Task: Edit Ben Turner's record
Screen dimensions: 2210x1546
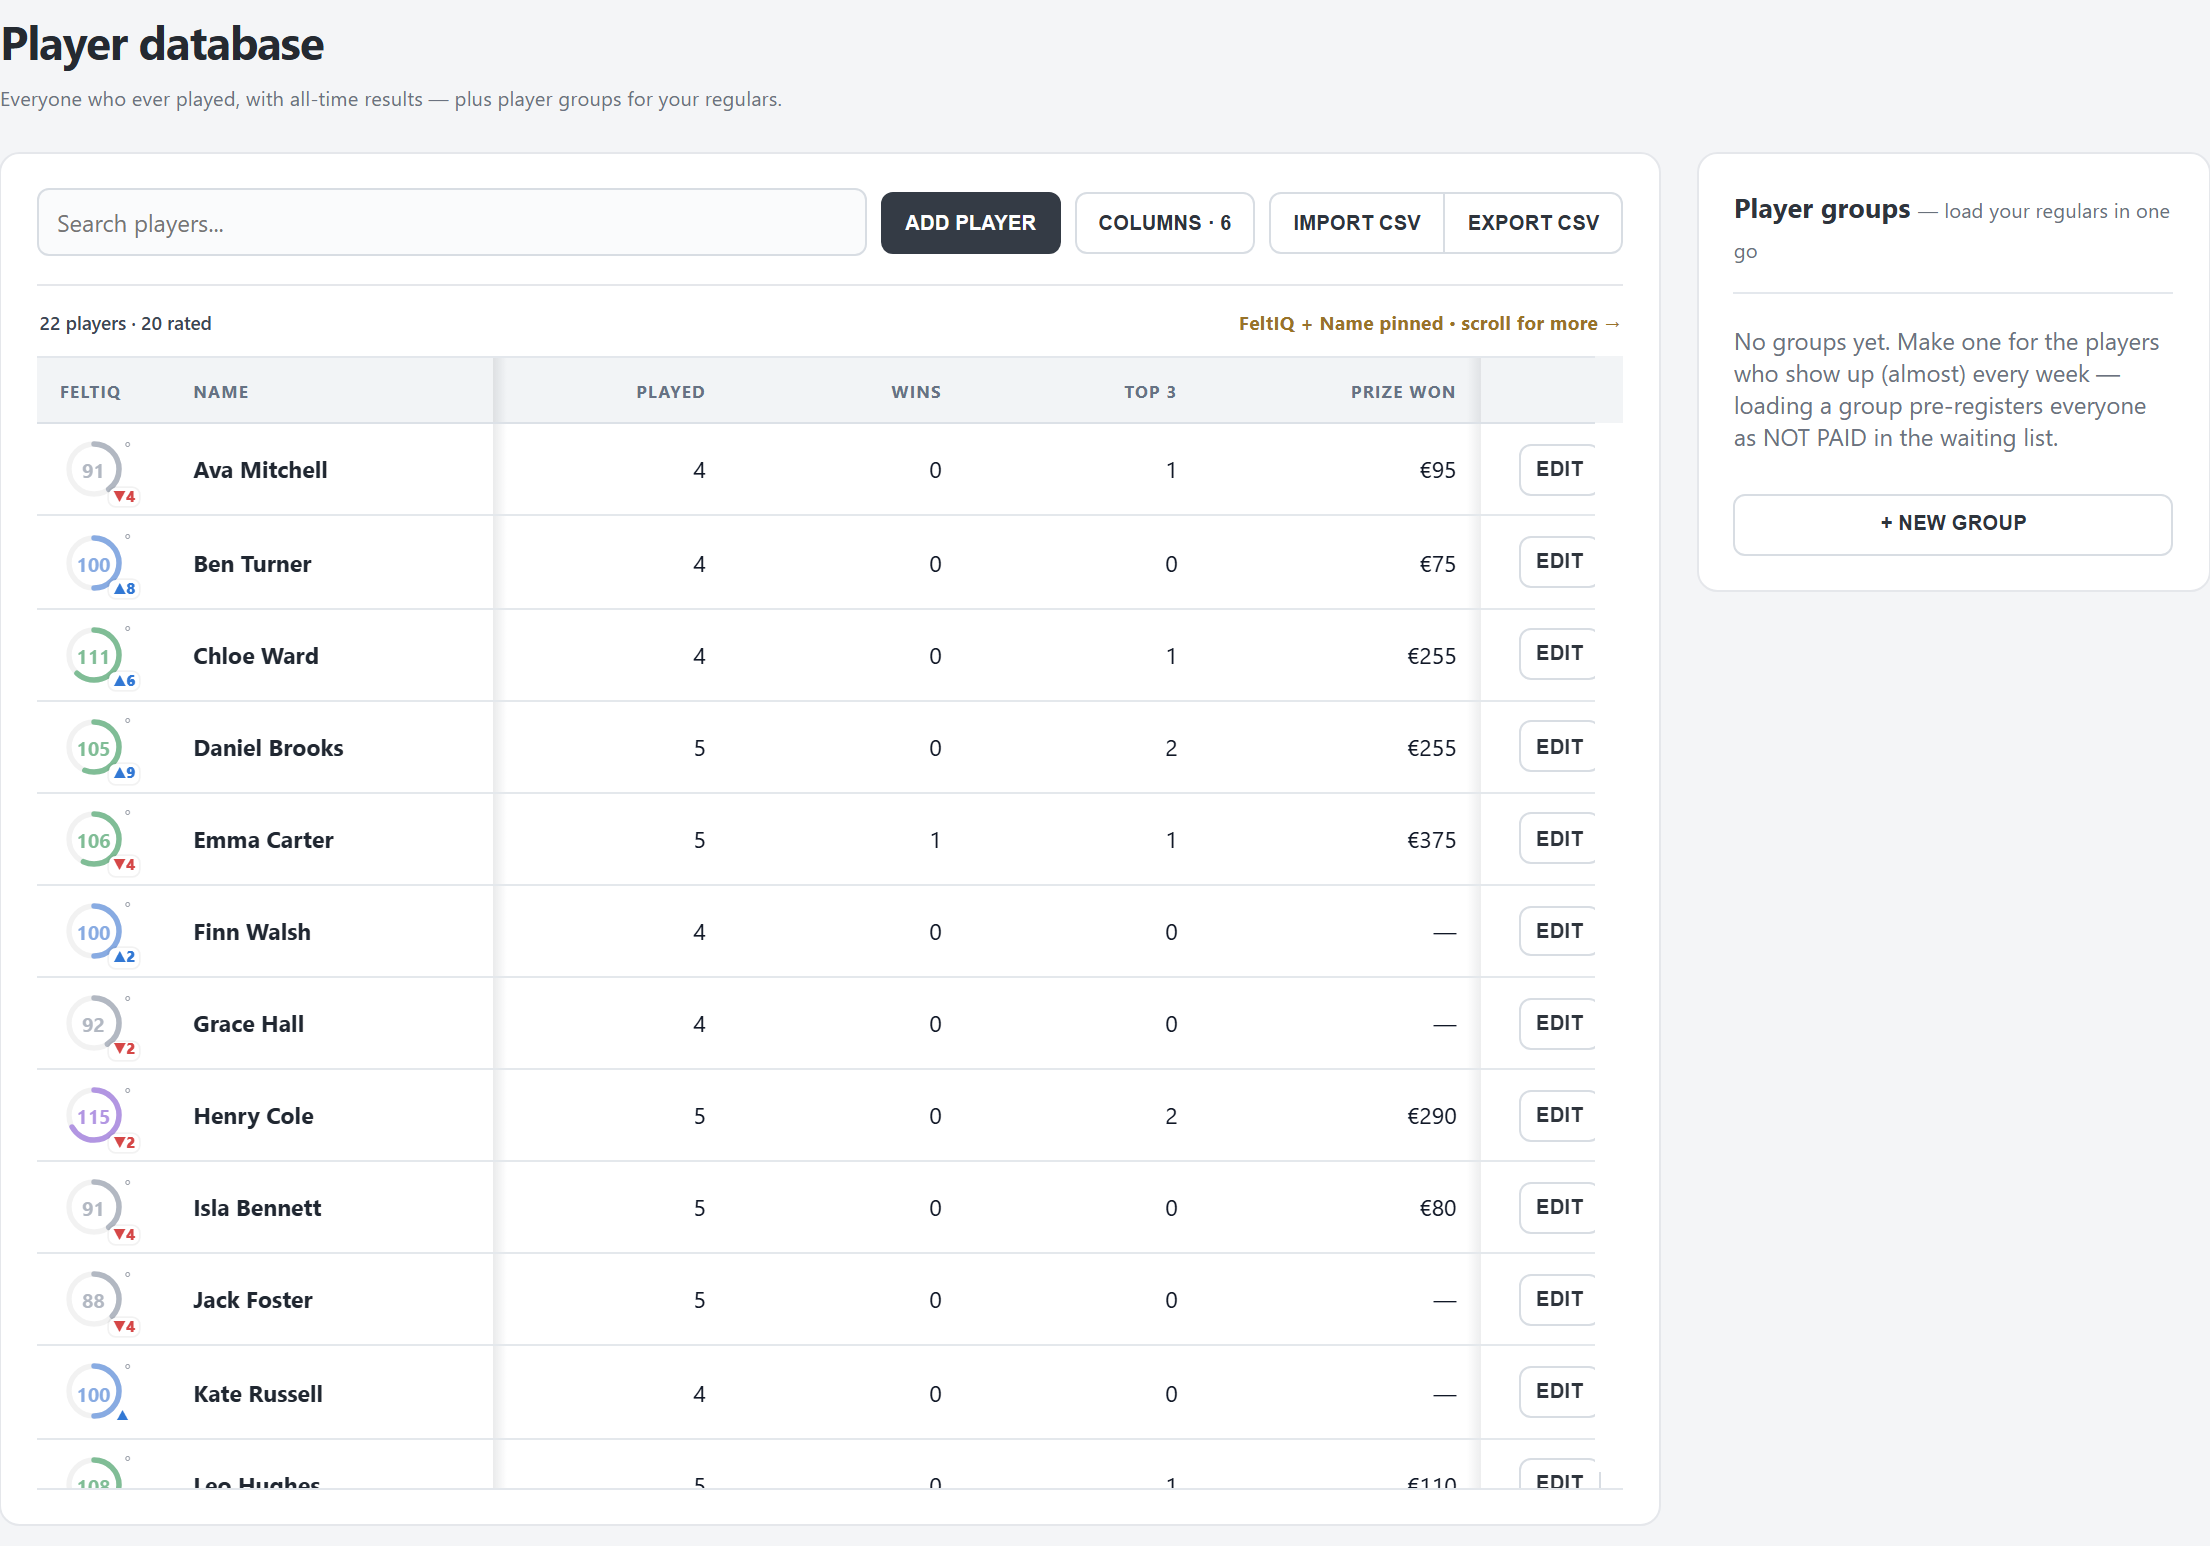Action: 1558,561
